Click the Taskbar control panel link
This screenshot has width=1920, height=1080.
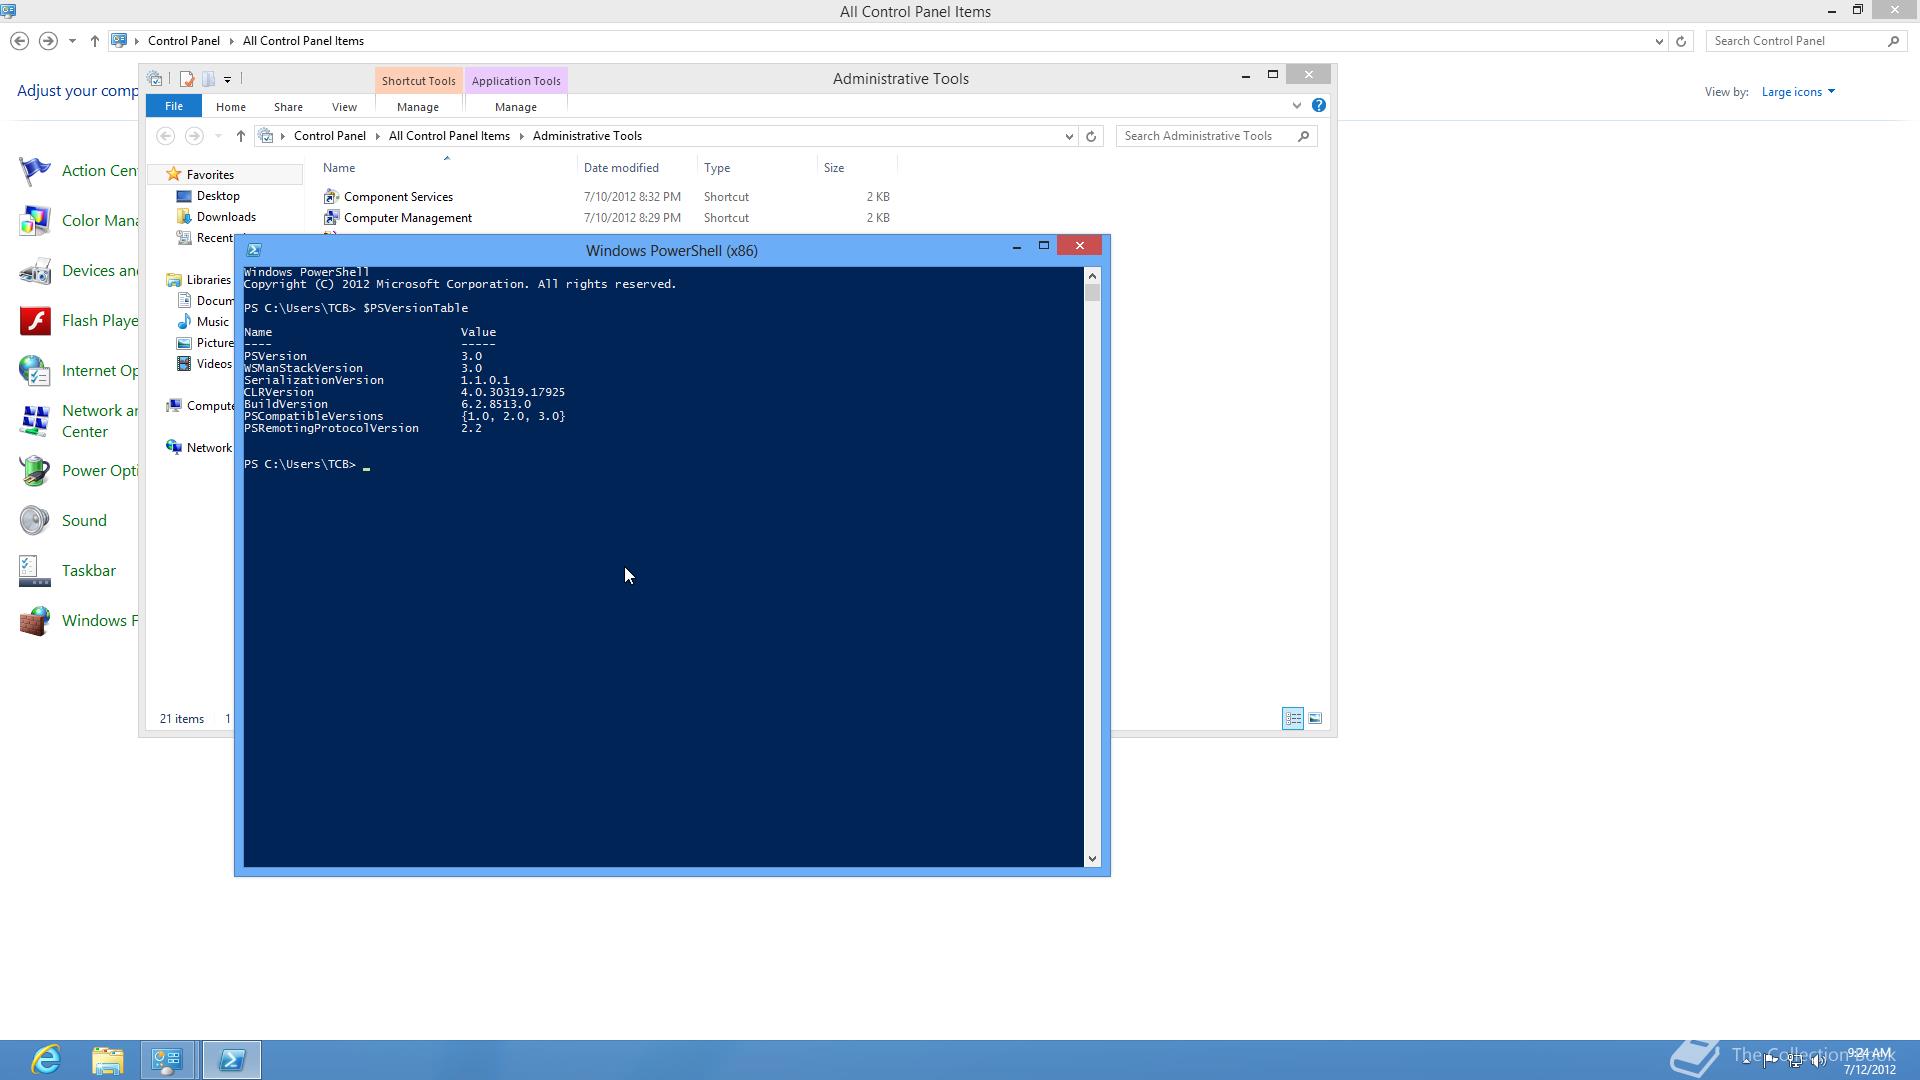(x=89, y=571)
